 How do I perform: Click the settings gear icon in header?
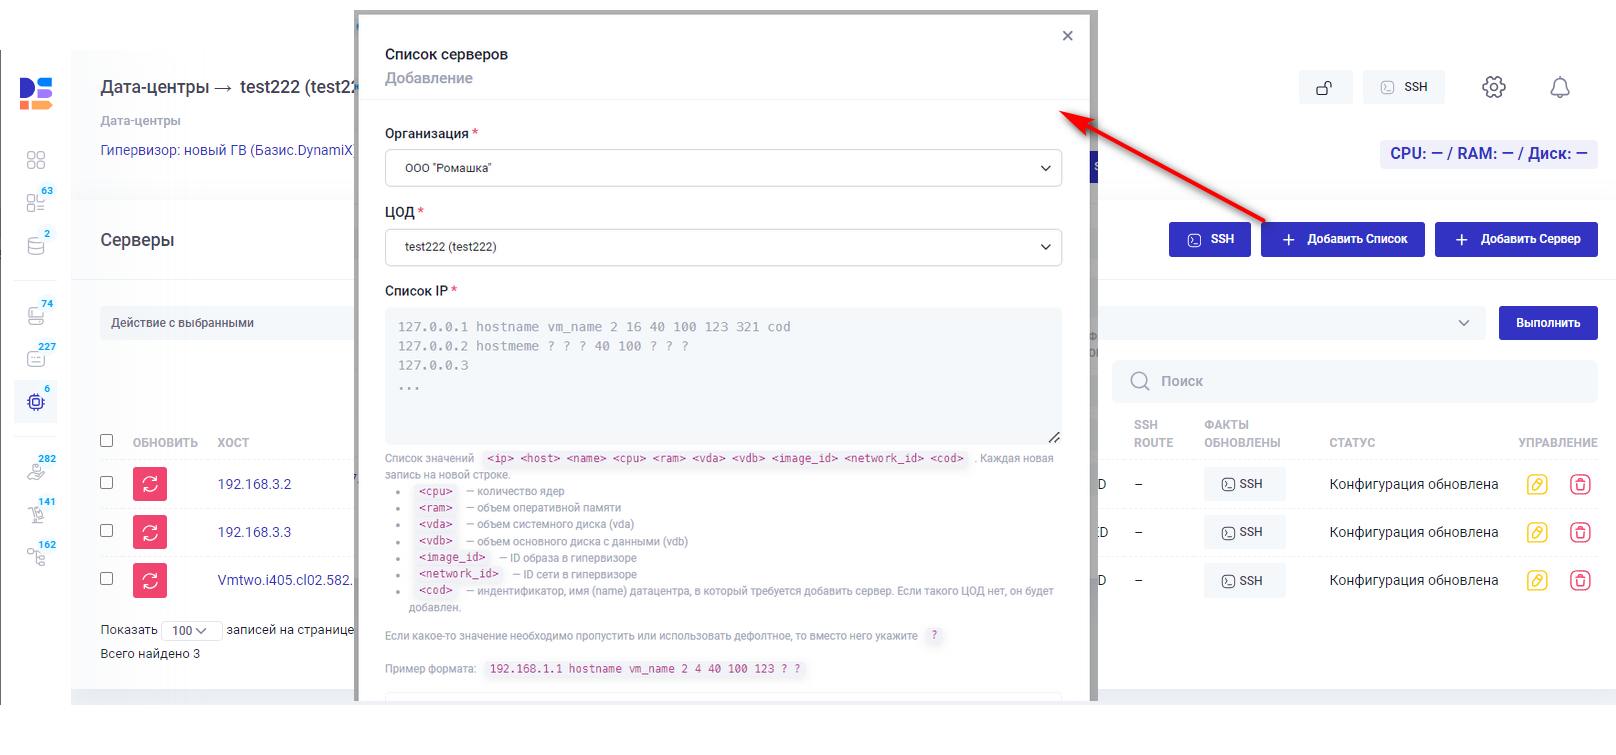[x=1493, y=87]
